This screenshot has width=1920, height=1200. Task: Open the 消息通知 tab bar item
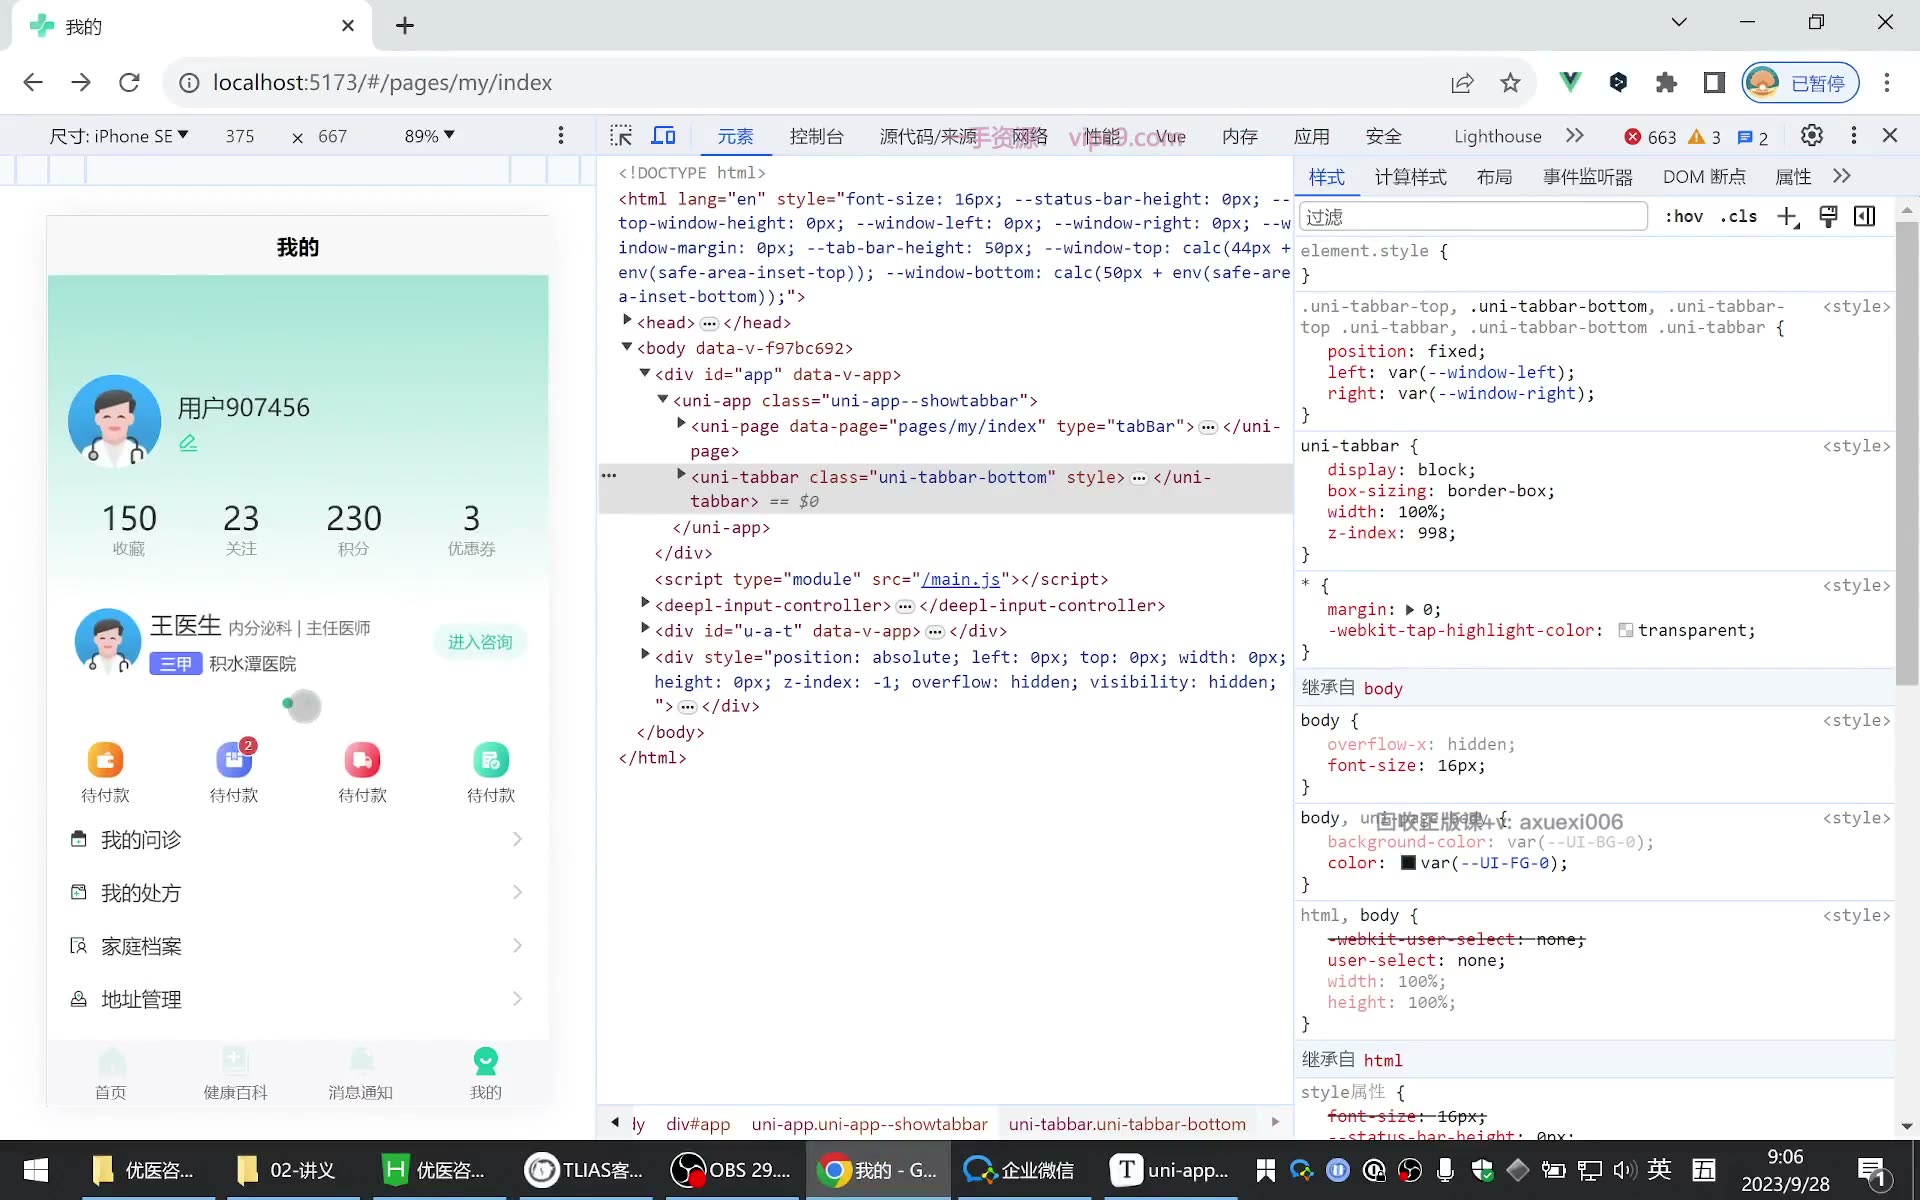point(360,1073)
